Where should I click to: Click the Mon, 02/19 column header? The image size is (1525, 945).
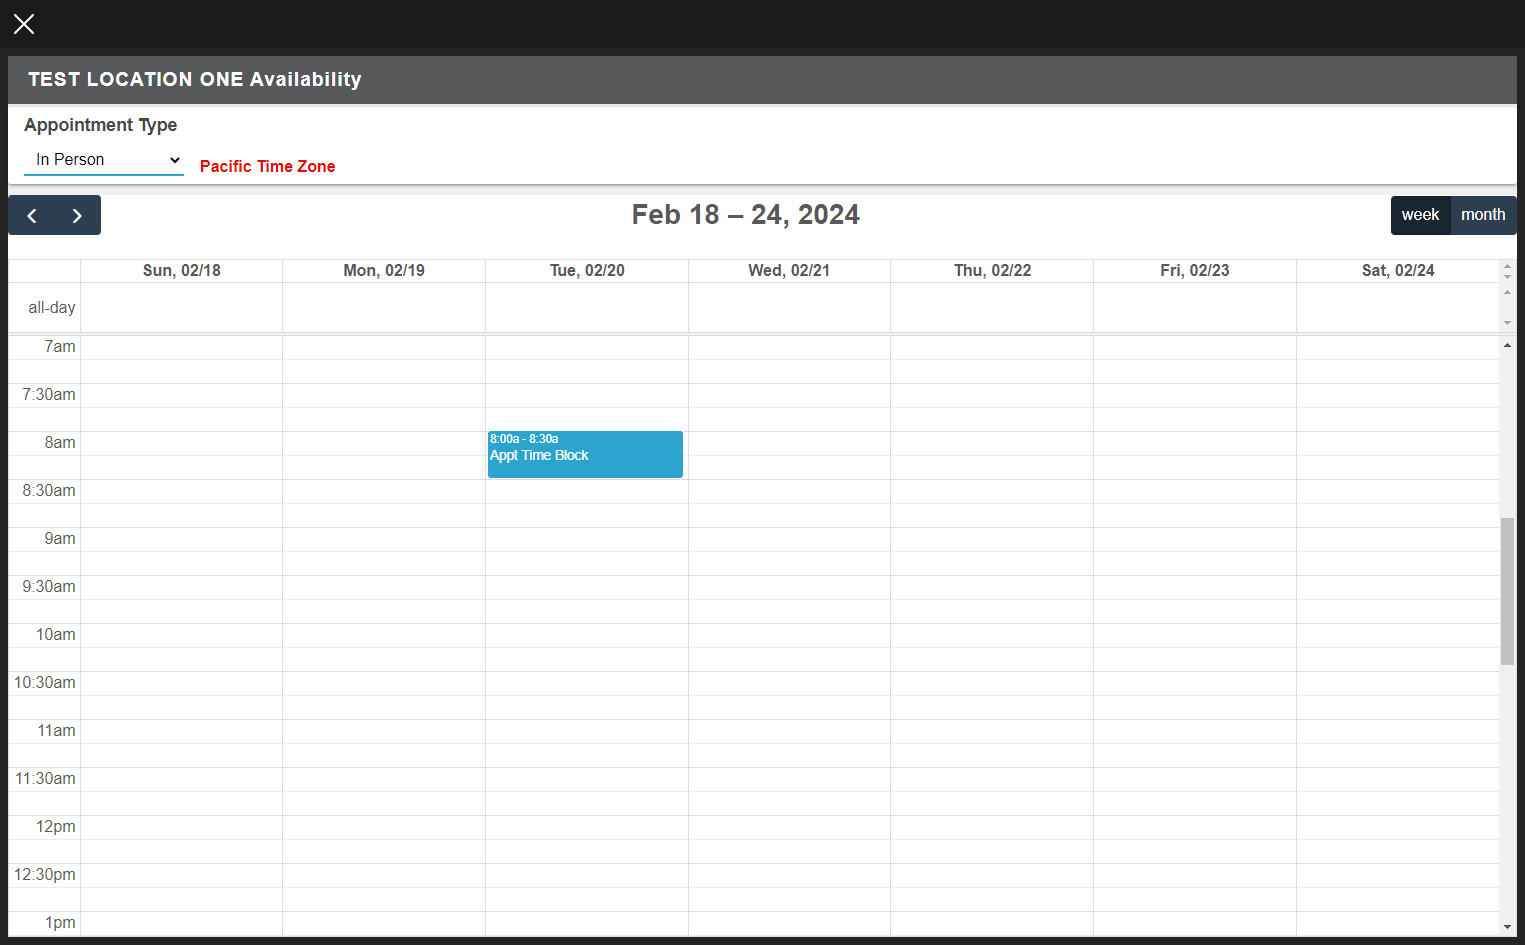pos(384,271)
